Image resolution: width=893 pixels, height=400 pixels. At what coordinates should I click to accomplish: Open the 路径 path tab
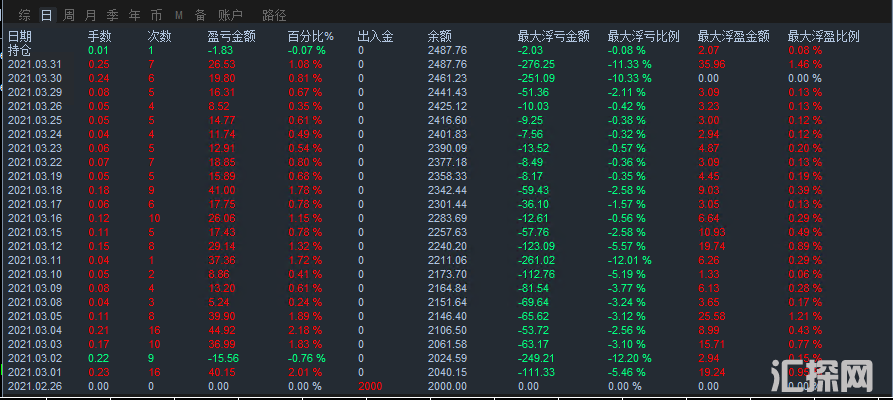[x=275, y=15]
